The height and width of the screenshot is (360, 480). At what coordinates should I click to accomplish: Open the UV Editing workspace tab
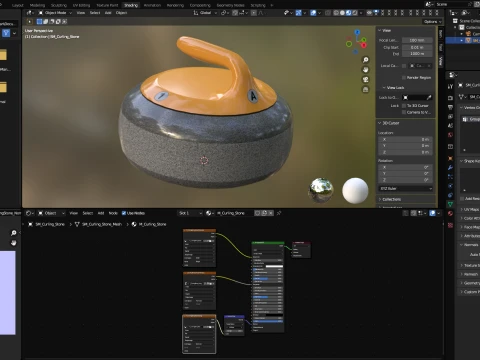[81, 5]
